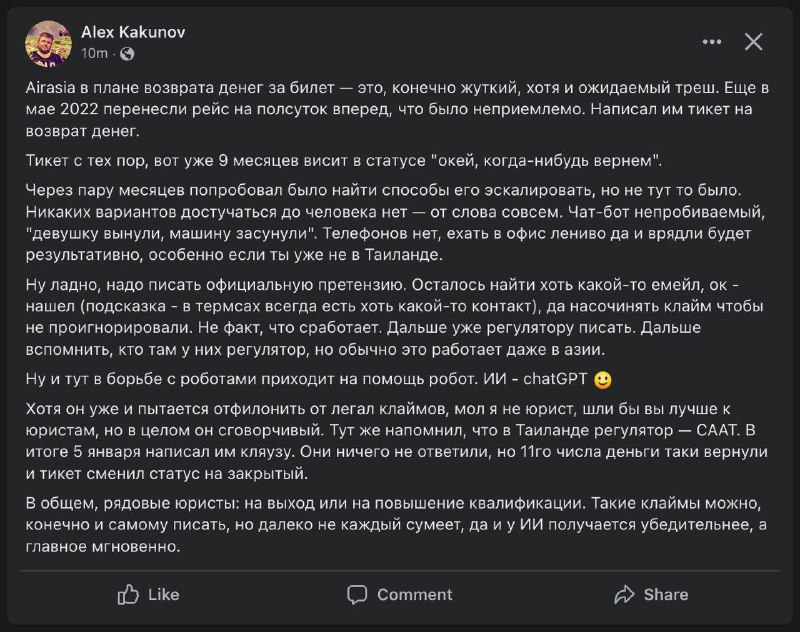
Task: Open the Alex Kakunov name link
Action: (x=133, y=32)
